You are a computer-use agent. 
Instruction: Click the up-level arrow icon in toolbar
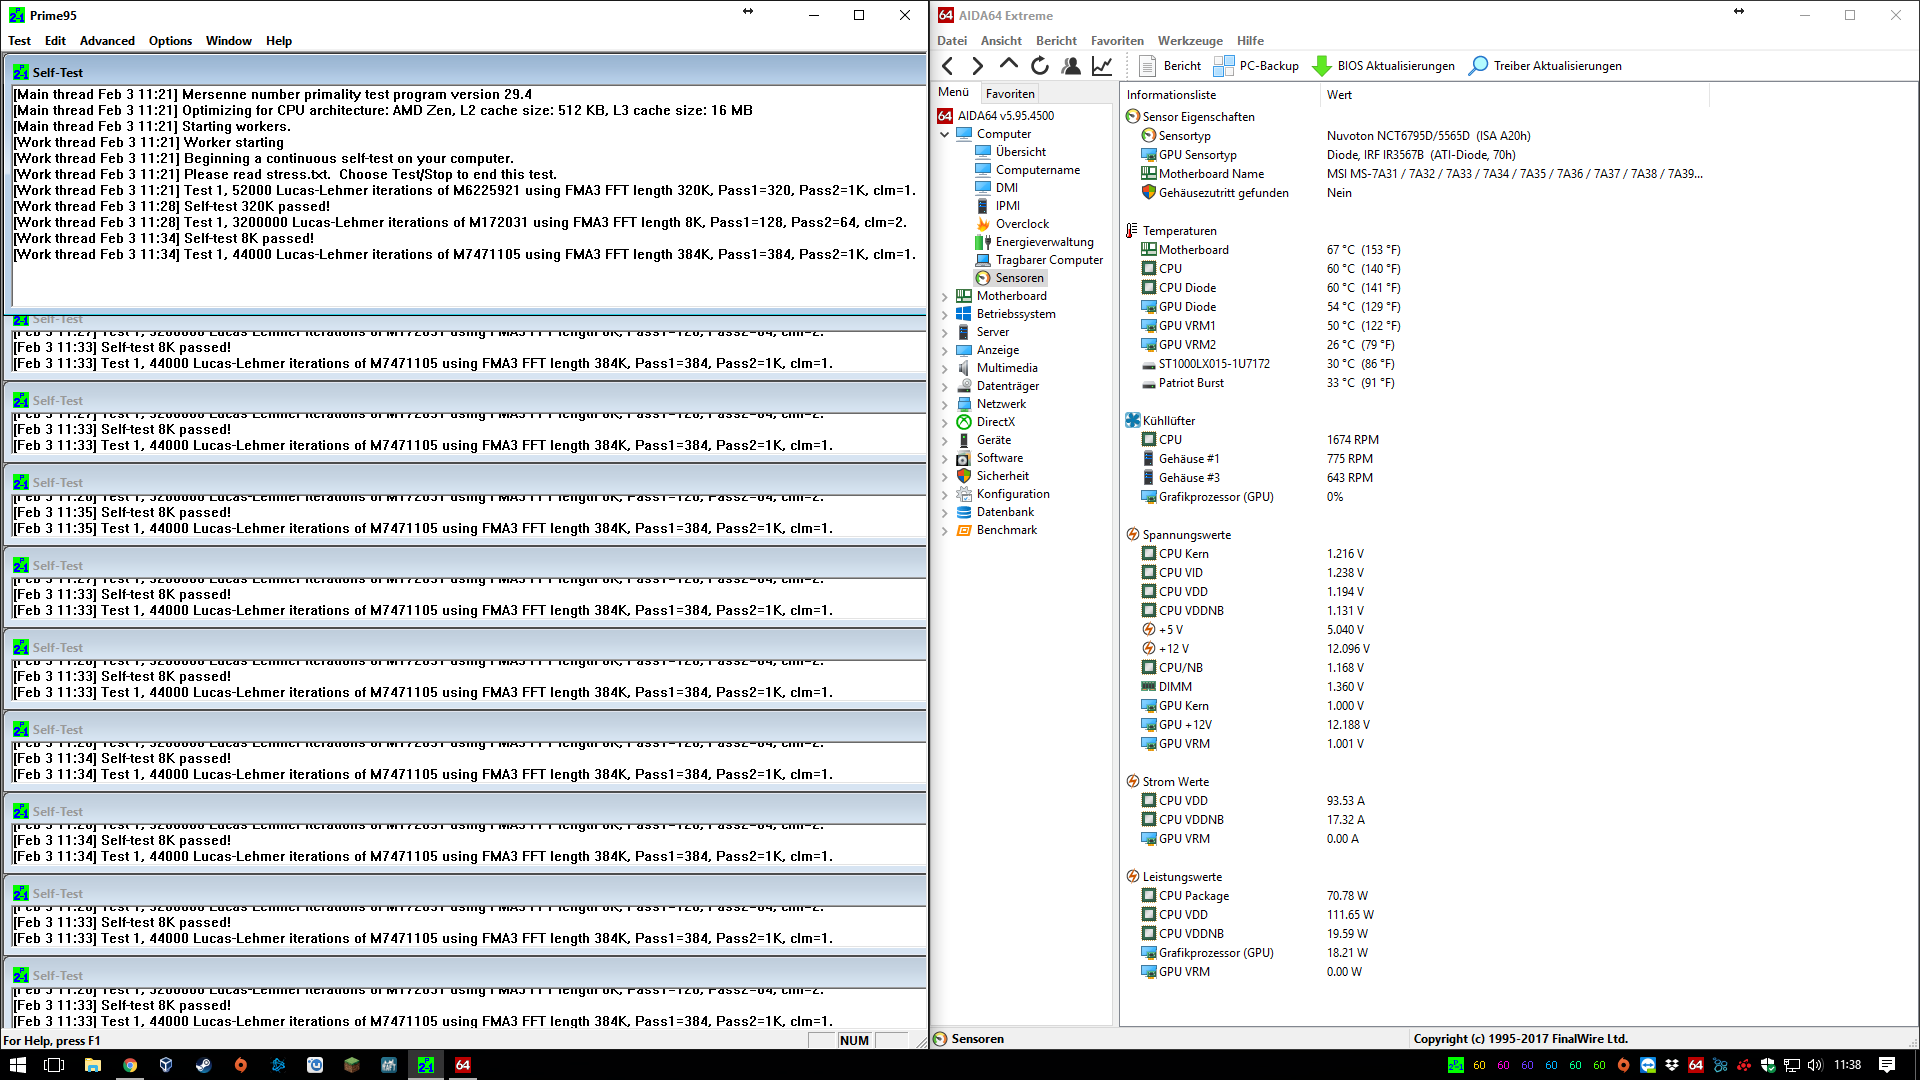pos(1008,65)
